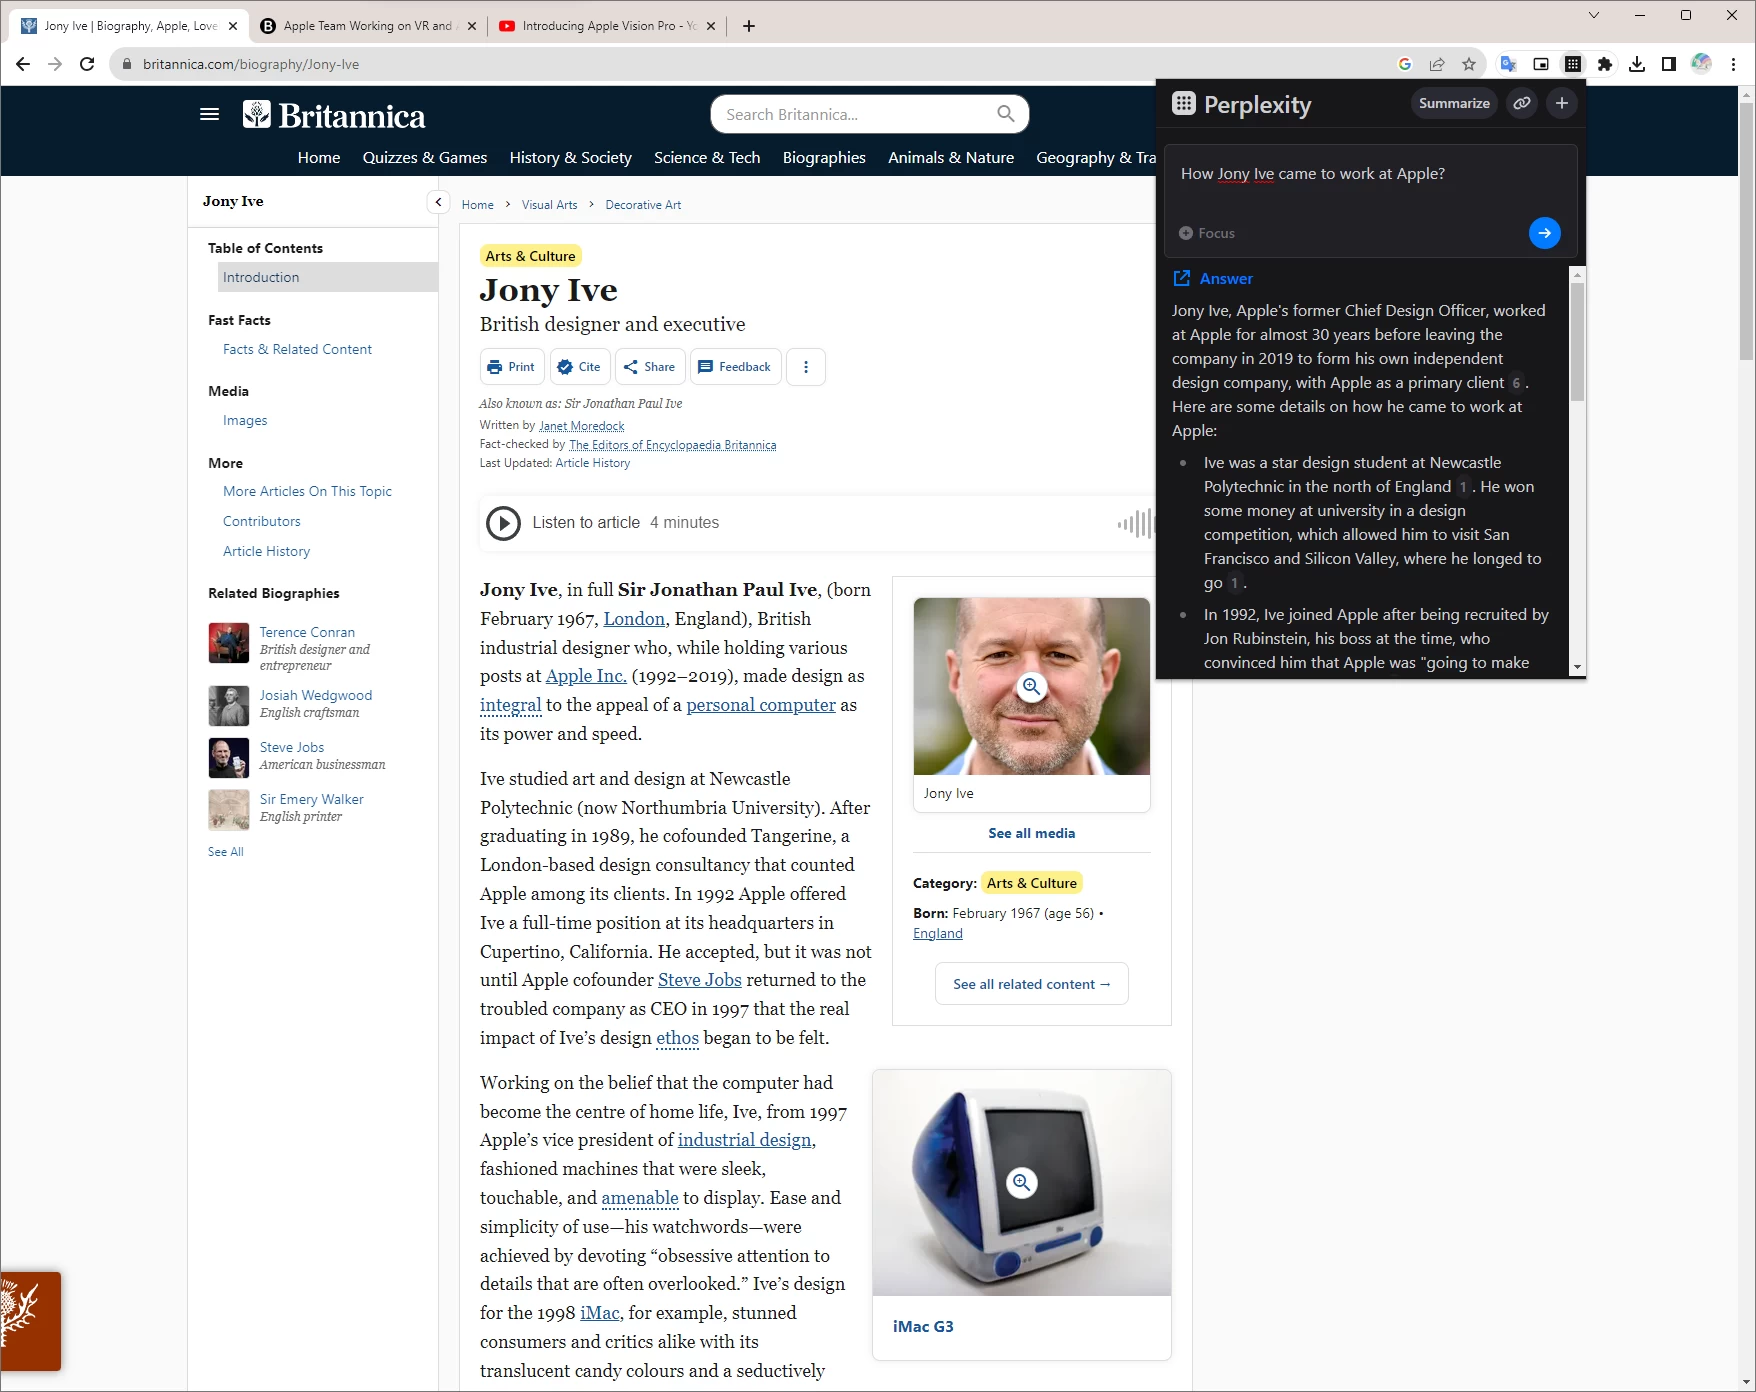Click See all related content button
The height and width of the screenshot is (1392, 1756).
click(x=1032, y=984)
